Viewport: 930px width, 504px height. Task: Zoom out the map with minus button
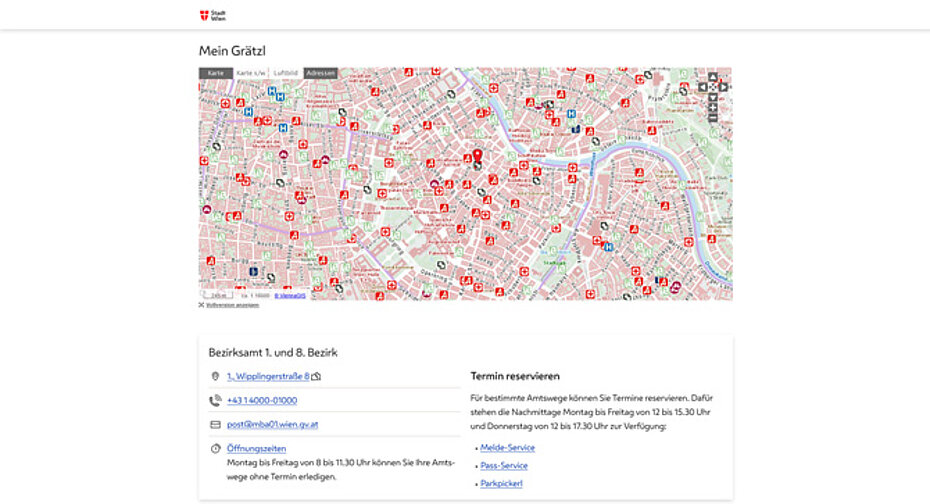(712, 118)
